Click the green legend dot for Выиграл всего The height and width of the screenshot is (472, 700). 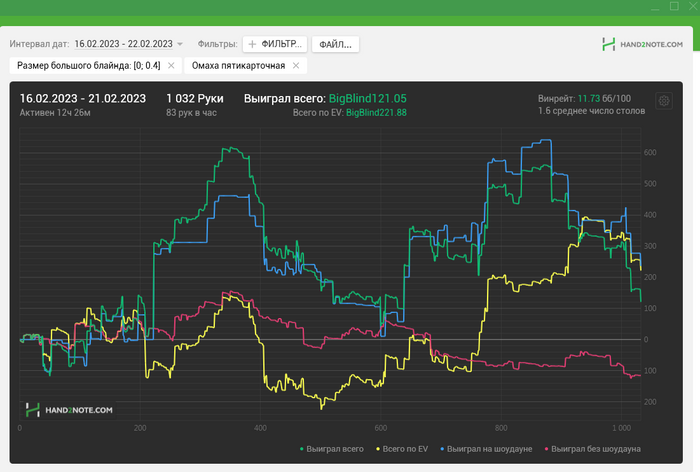click(x=302, y=449)
